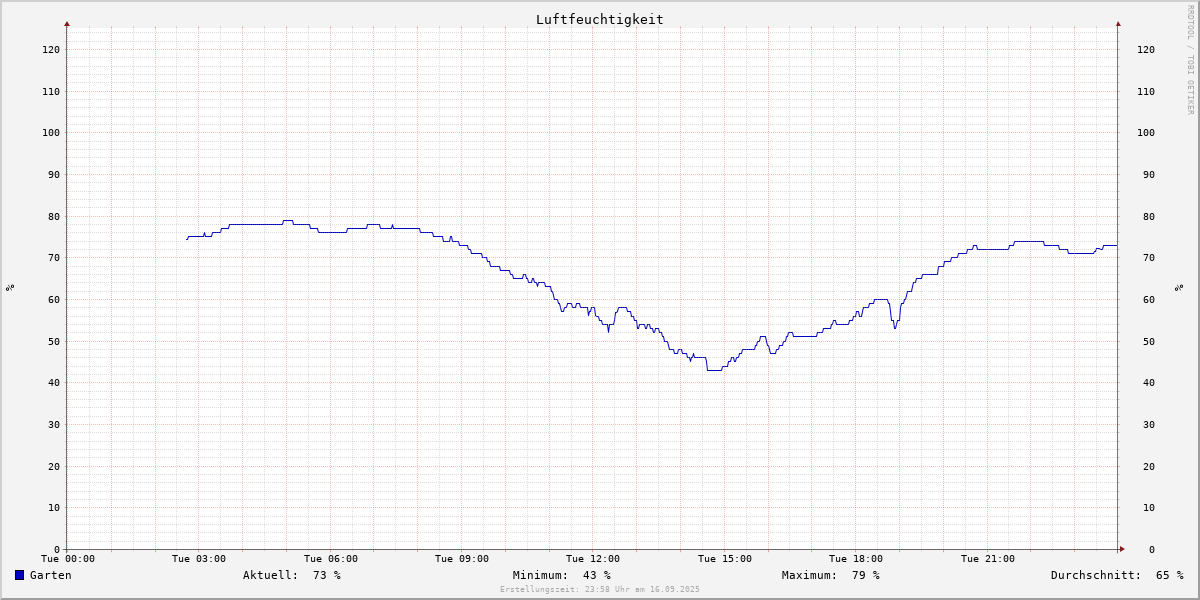Click the Aktuell 73 % reading
This screenshot has height=600, width=1200.
[291, 575]
